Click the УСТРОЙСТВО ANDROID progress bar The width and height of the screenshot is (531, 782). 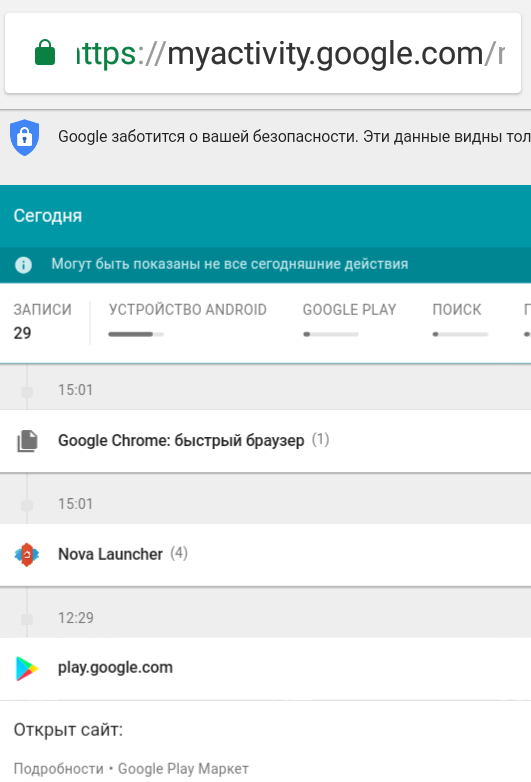pos(136,334)
